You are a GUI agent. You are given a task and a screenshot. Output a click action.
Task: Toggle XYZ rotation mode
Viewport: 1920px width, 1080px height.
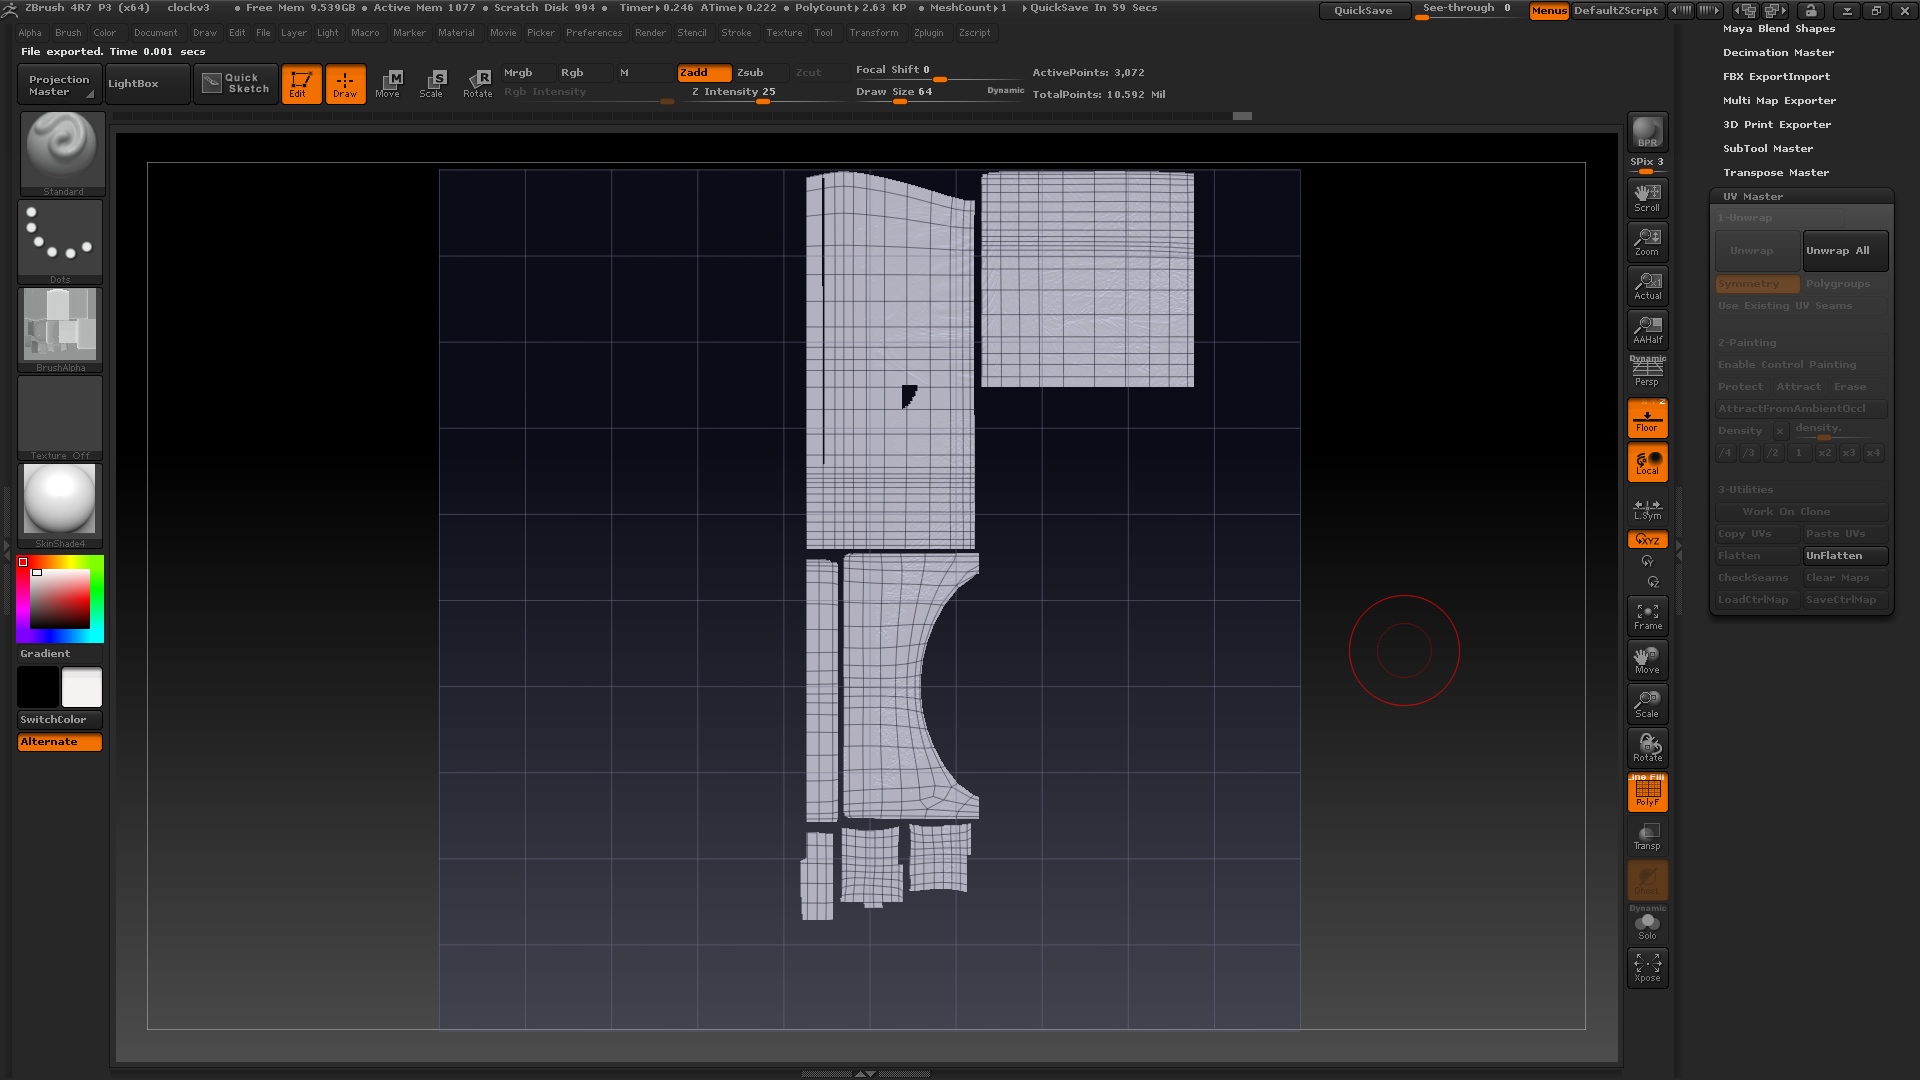[1647, 540]
